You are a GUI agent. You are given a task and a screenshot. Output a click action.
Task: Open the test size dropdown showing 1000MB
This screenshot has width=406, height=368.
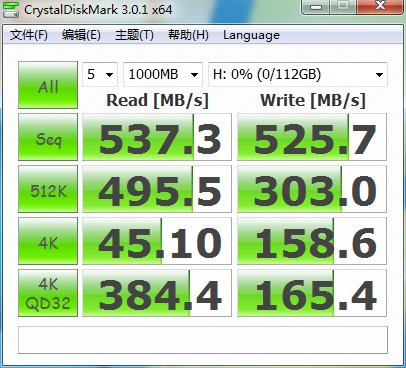click(163, 74)
